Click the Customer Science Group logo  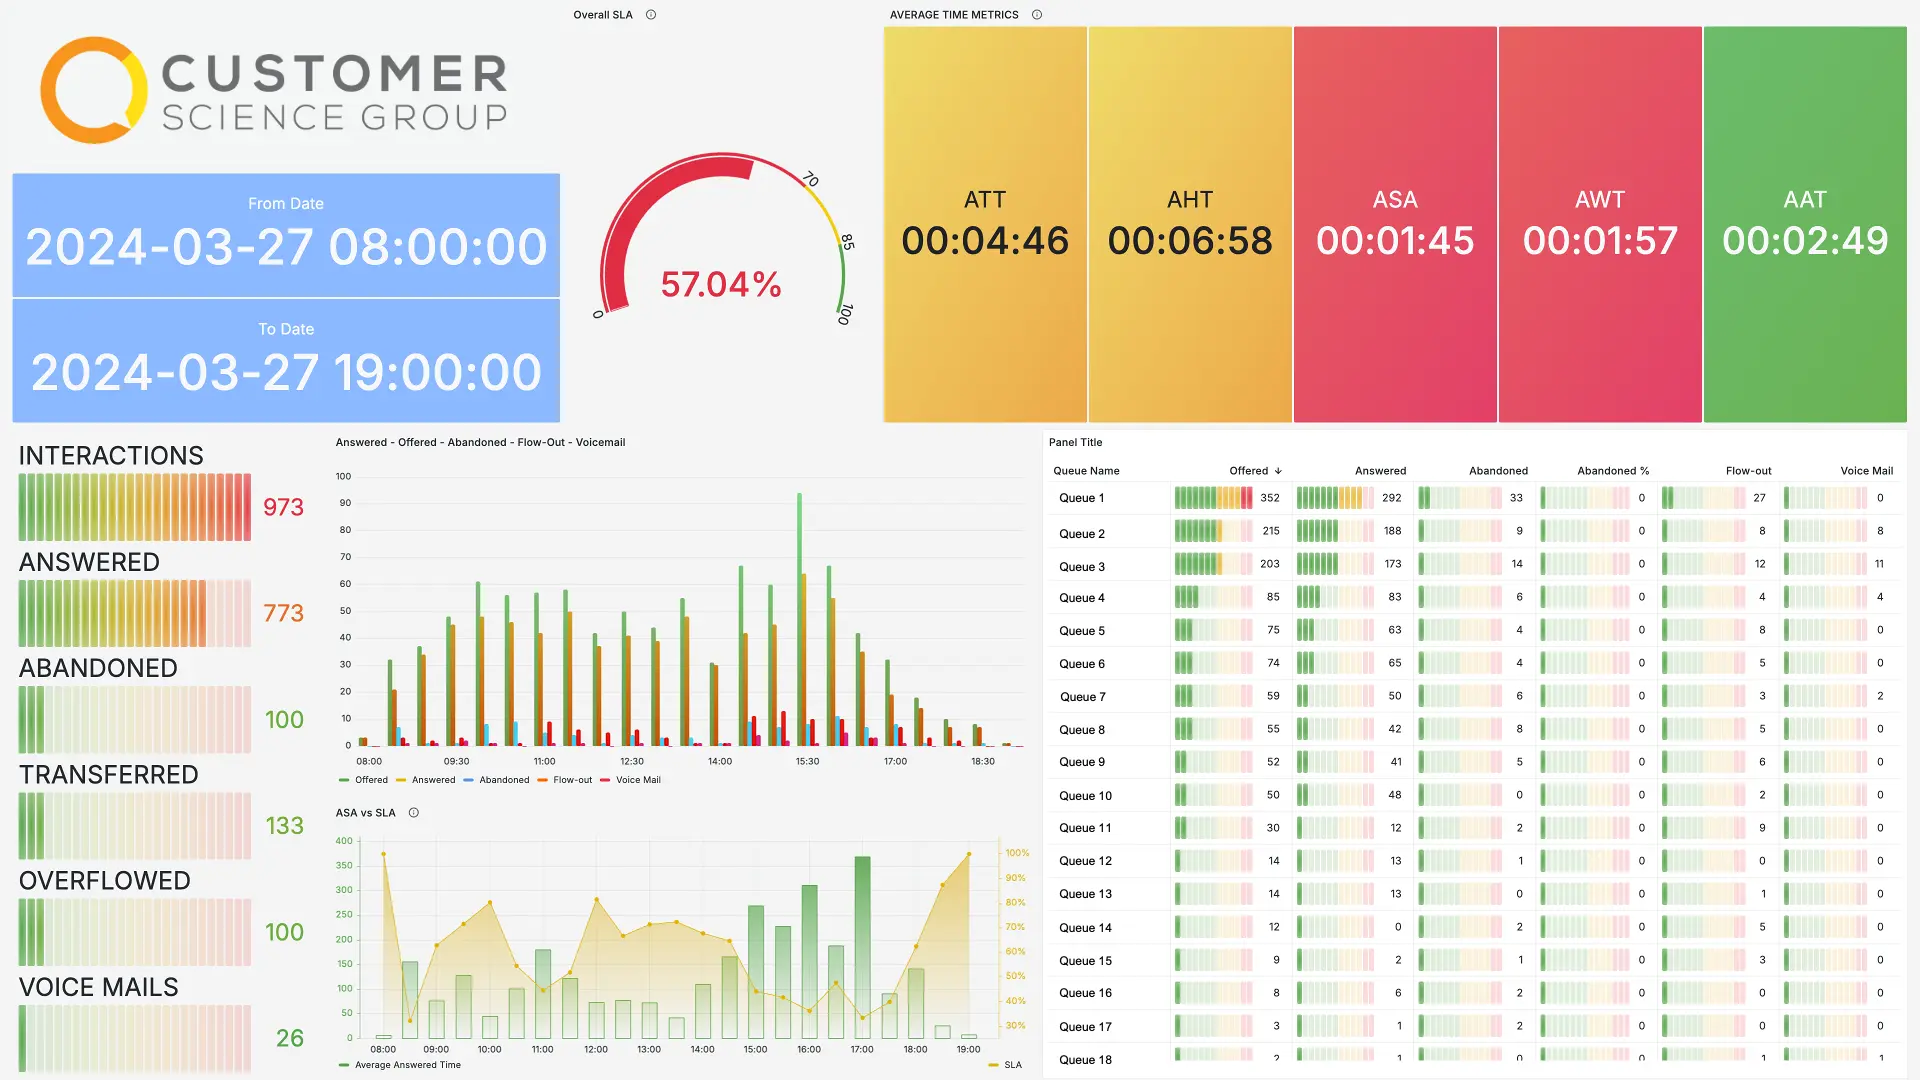pos(274,91)
